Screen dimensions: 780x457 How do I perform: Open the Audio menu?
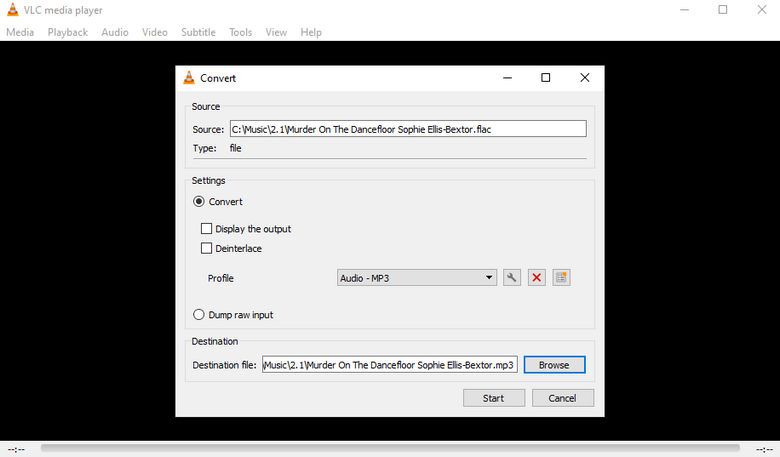115,32
